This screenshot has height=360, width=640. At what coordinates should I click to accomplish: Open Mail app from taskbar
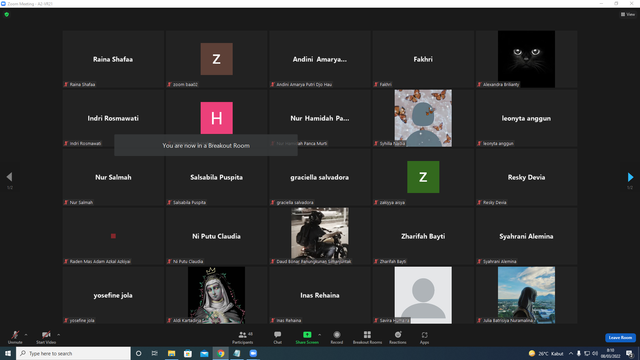(204, 353)
